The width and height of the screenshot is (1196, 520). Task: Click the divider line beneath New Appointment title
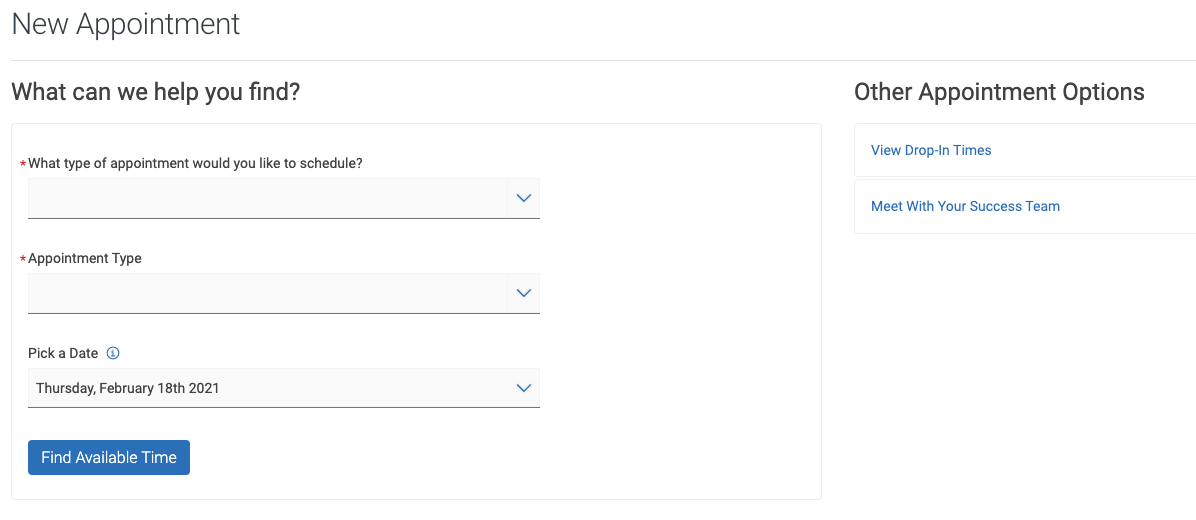598,60
